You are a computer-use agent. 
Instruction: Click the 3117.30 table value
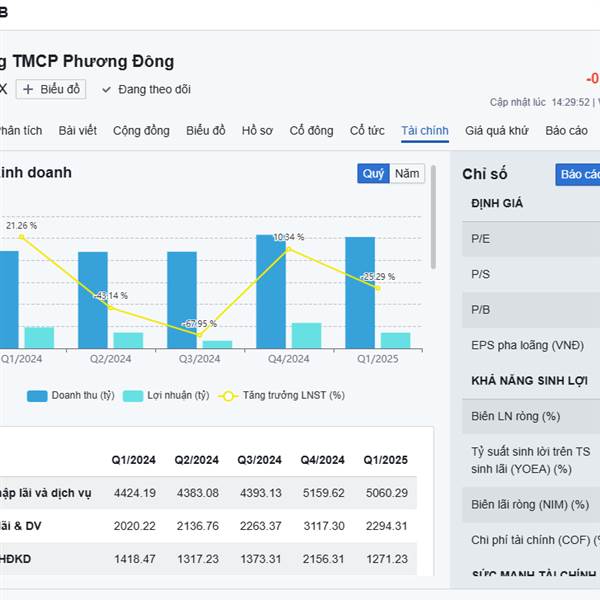pyautogui.click(x=324, y=526)
